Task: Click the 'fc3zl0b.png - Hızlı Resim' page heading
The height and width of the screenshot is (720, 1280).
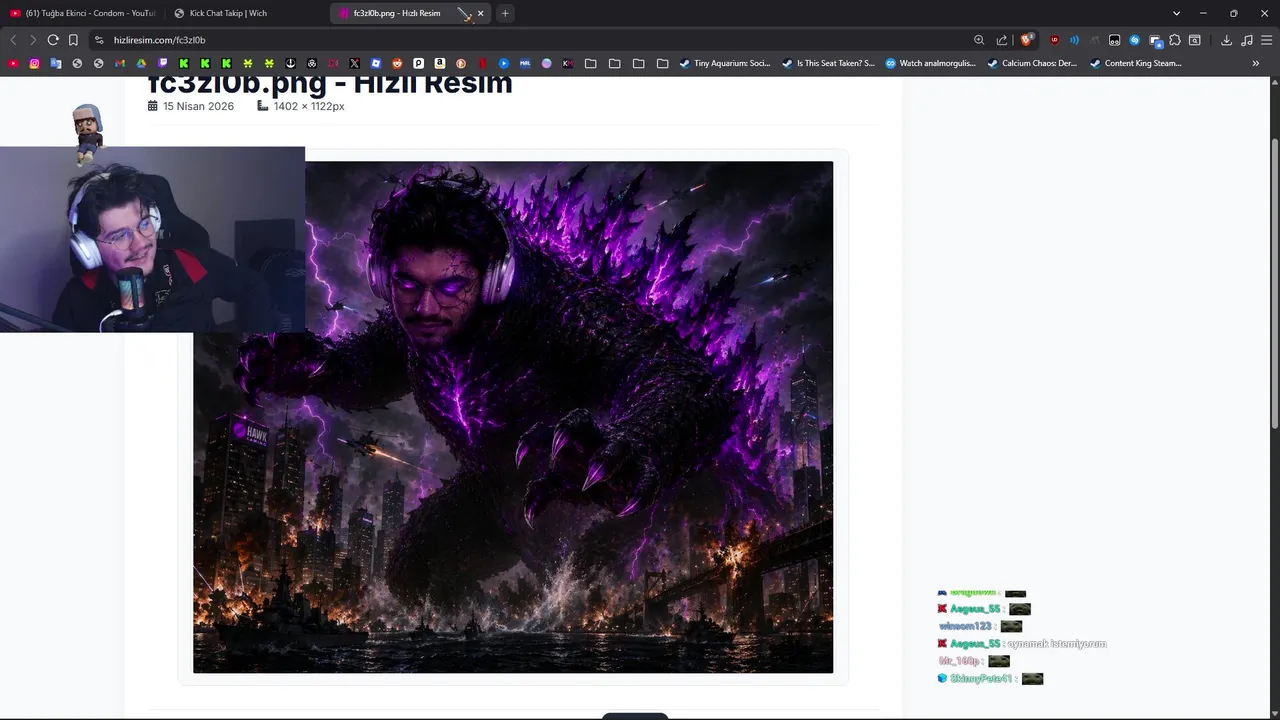Action: (x=330, y=84)
